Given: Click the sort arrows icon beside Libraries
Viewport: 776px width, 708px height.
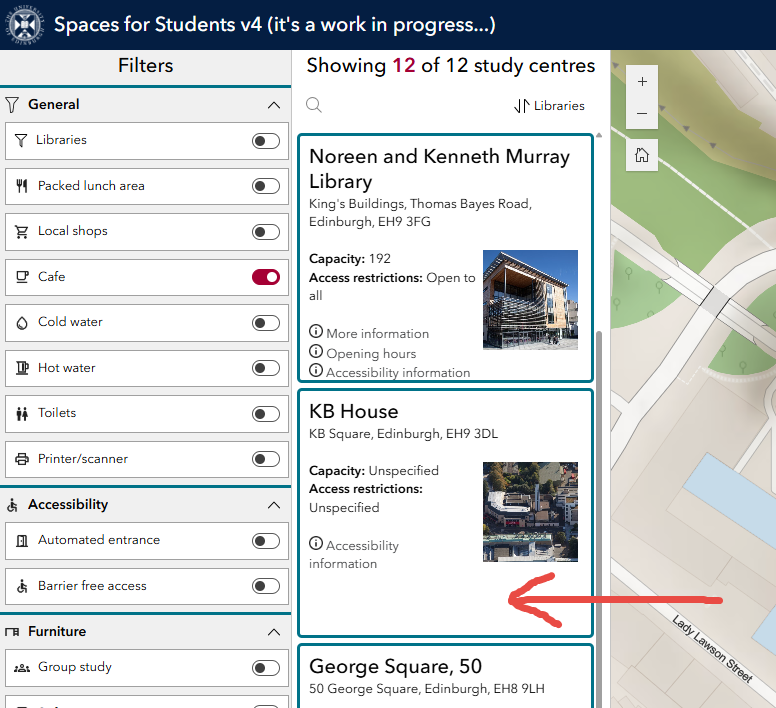Looking at the screenshot, I should [x=522, y=106].
